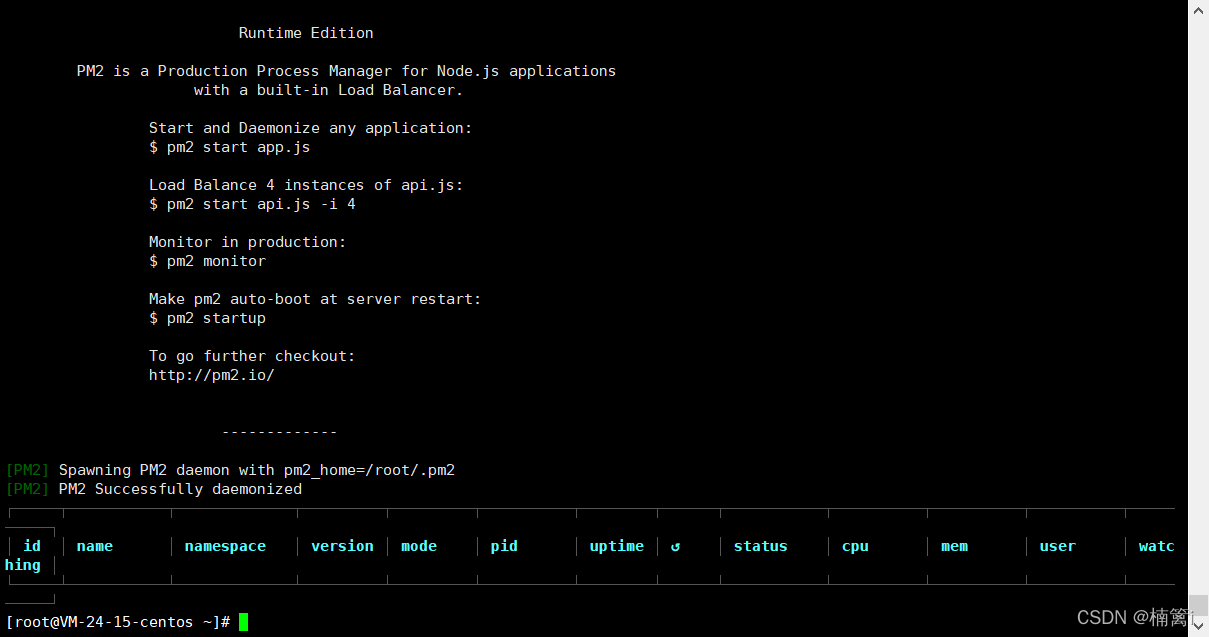
Task: Click the restart count symbol column header
Action: (x=676, y=546)
